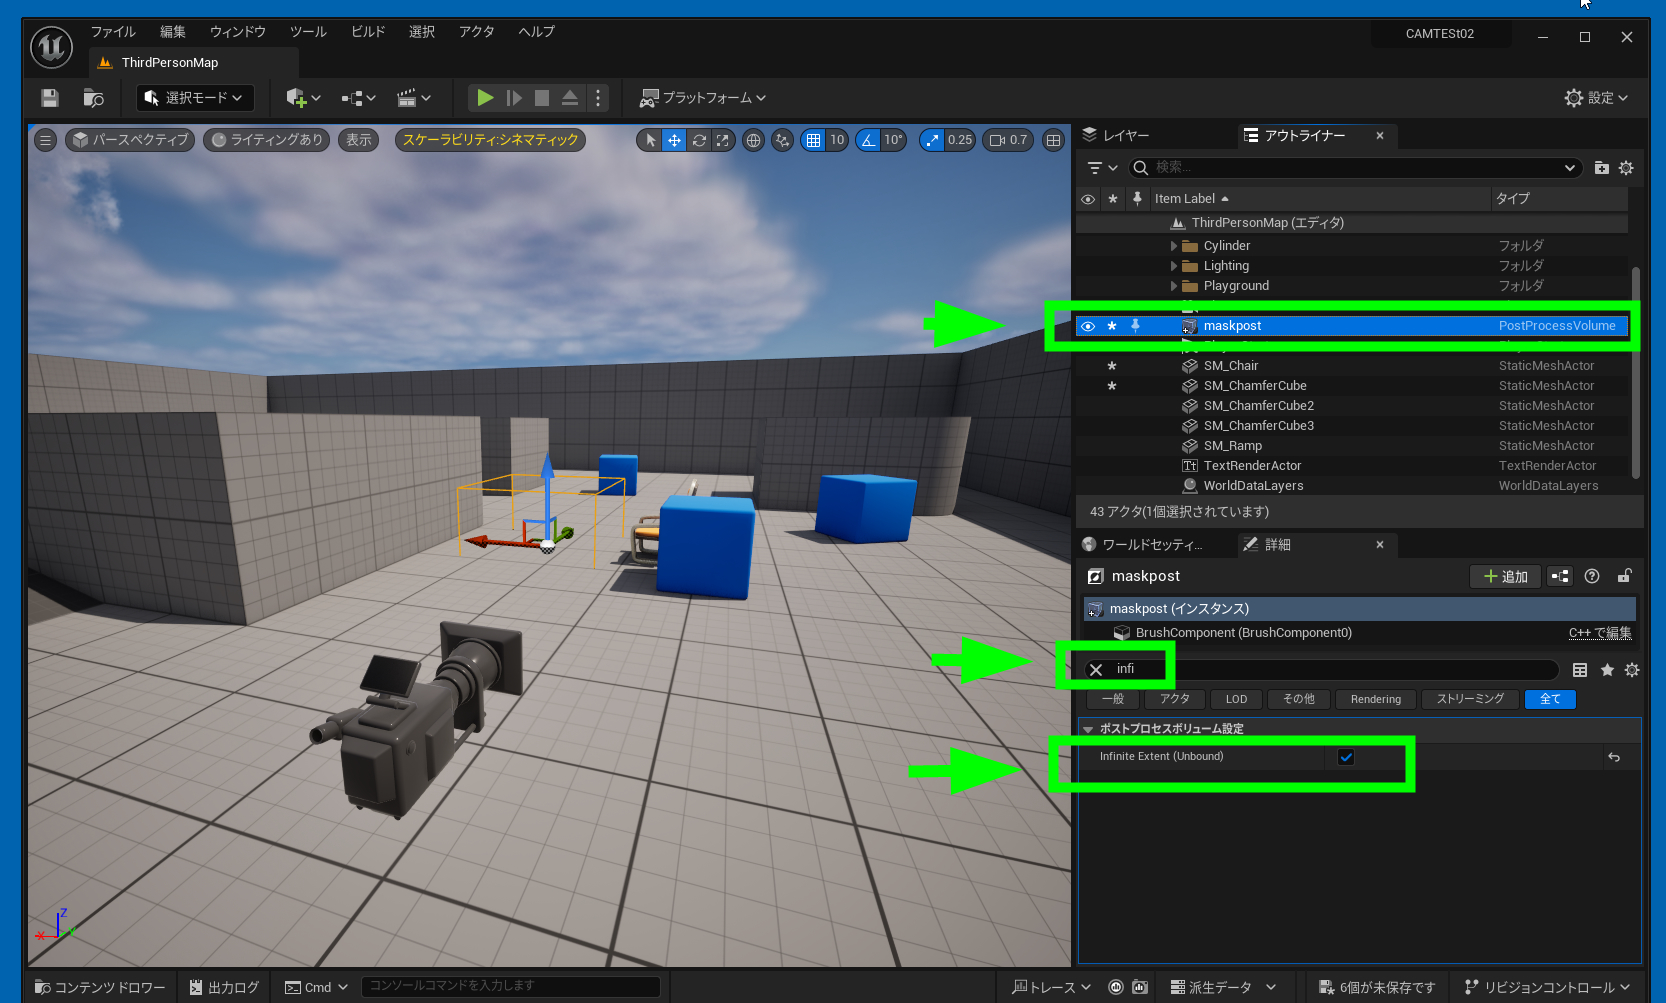
Task: Click the Outliner settings gear icon
Action: point(1626,168)
